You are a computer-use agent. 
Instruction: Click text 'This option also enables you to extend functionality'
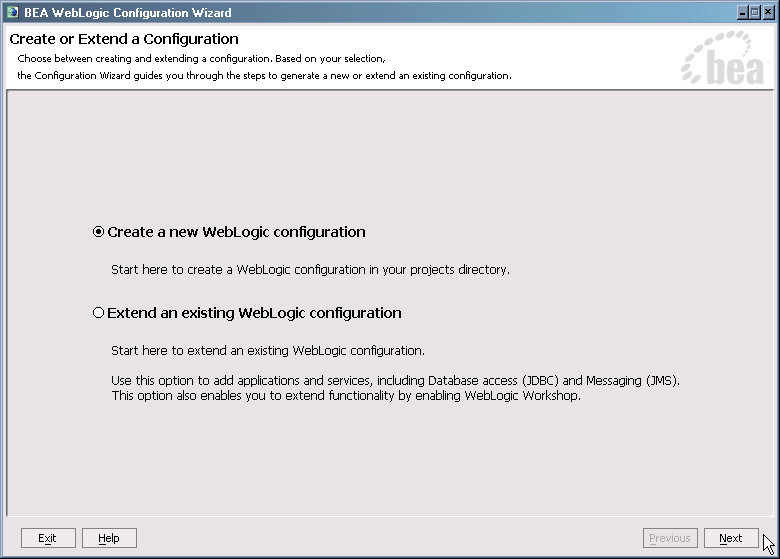click(253, 396)
